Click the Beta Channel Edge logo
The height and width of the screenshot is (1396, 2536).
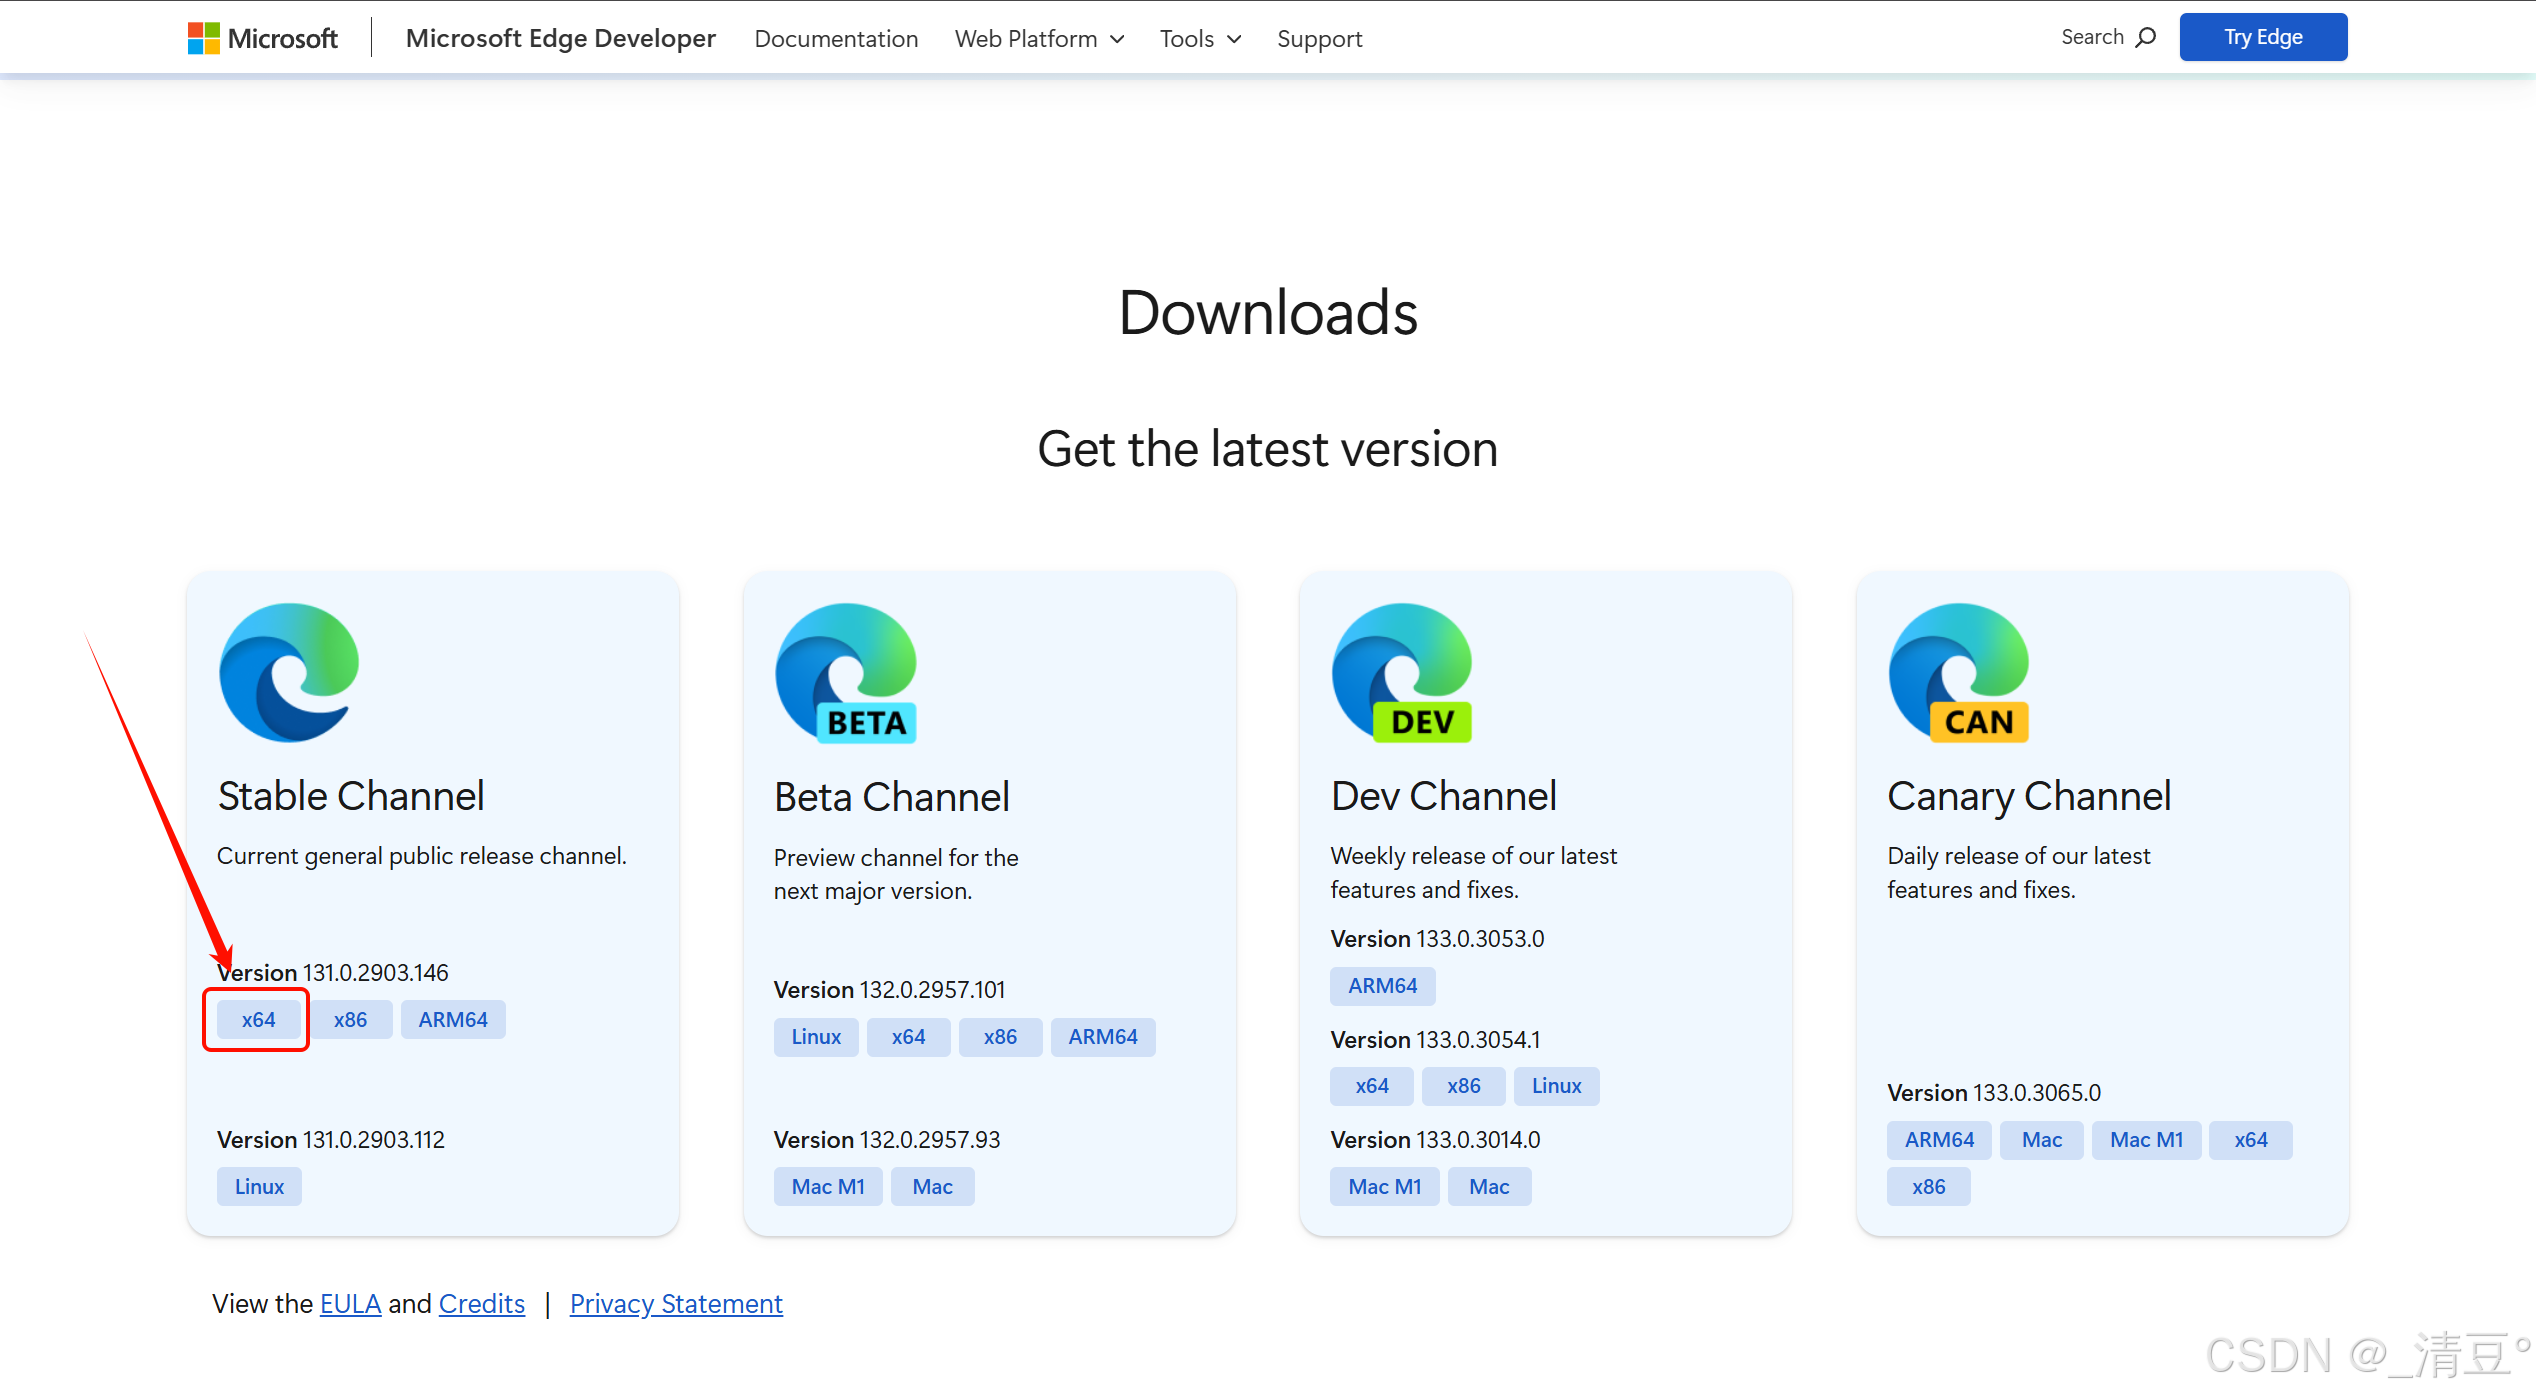(x=846, y=672)
